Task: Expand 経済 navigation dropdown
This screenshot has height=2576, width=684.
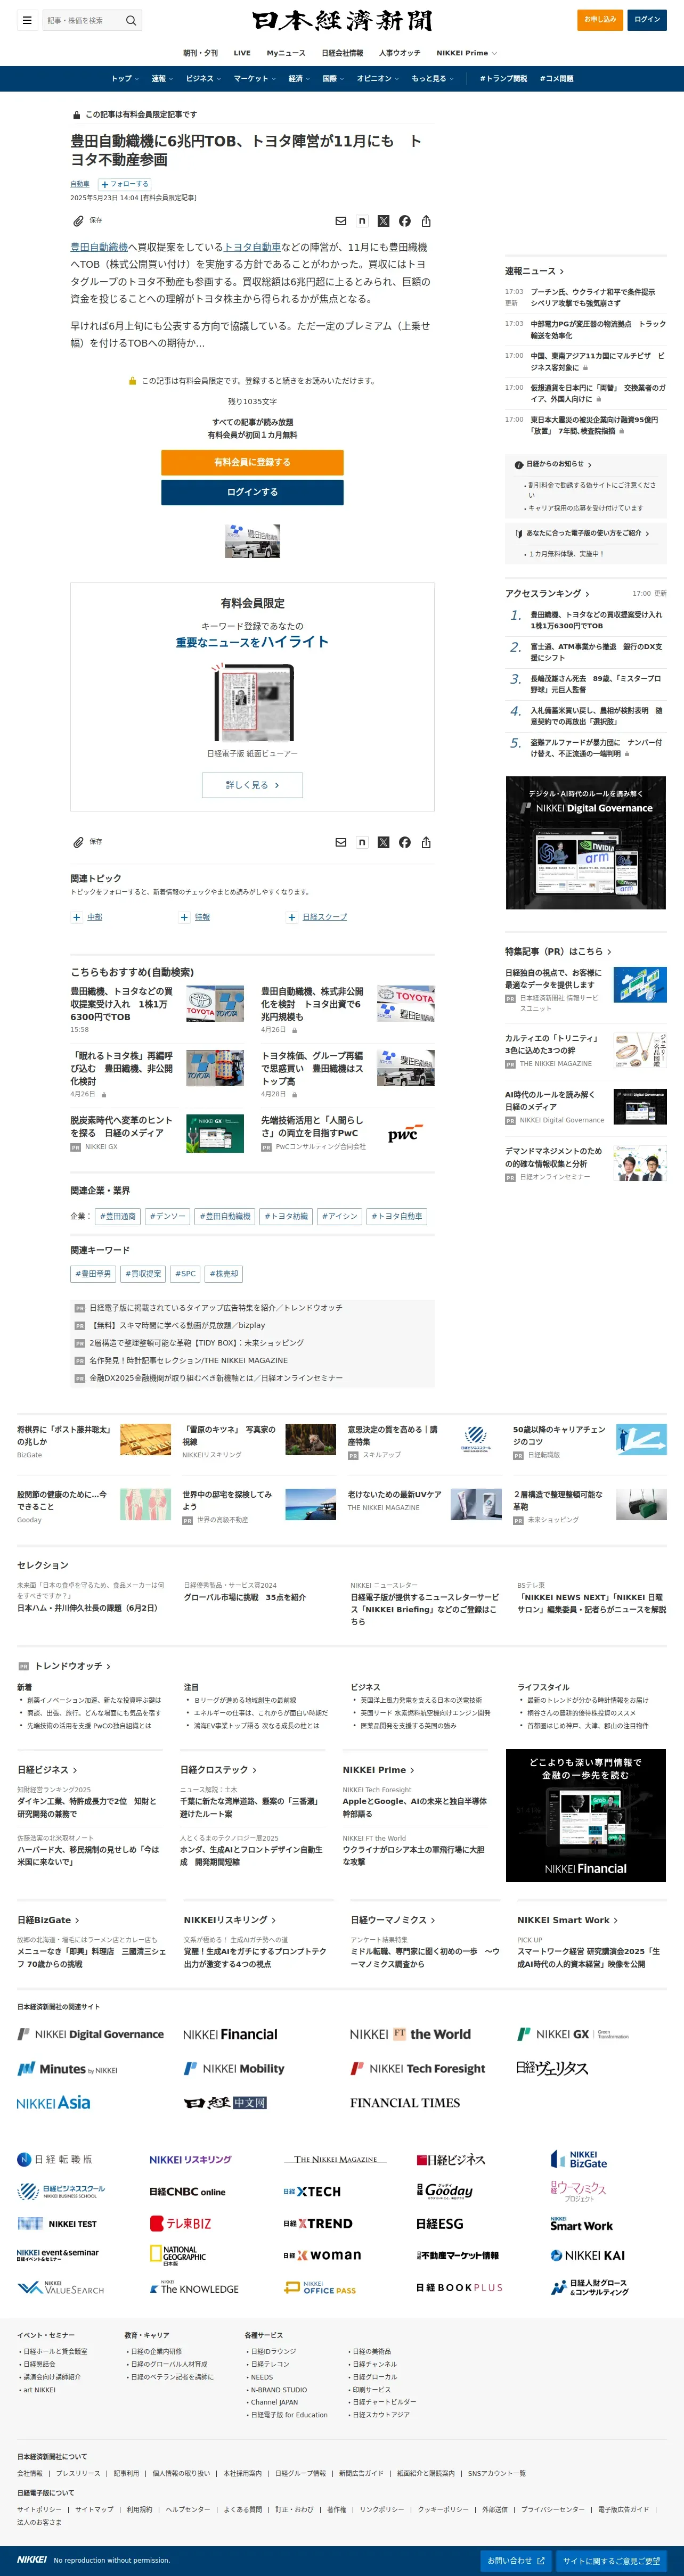Action: 299,78
